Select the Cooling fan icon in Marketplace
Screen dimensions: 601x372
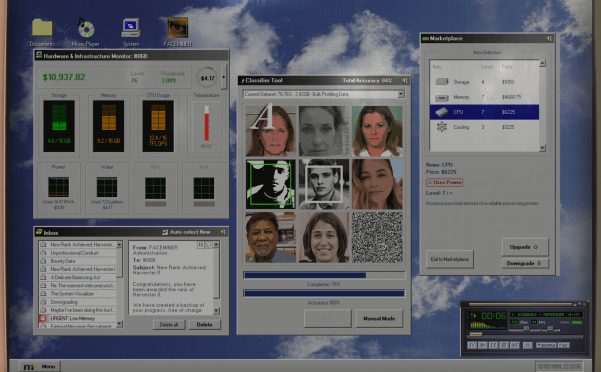442,127
